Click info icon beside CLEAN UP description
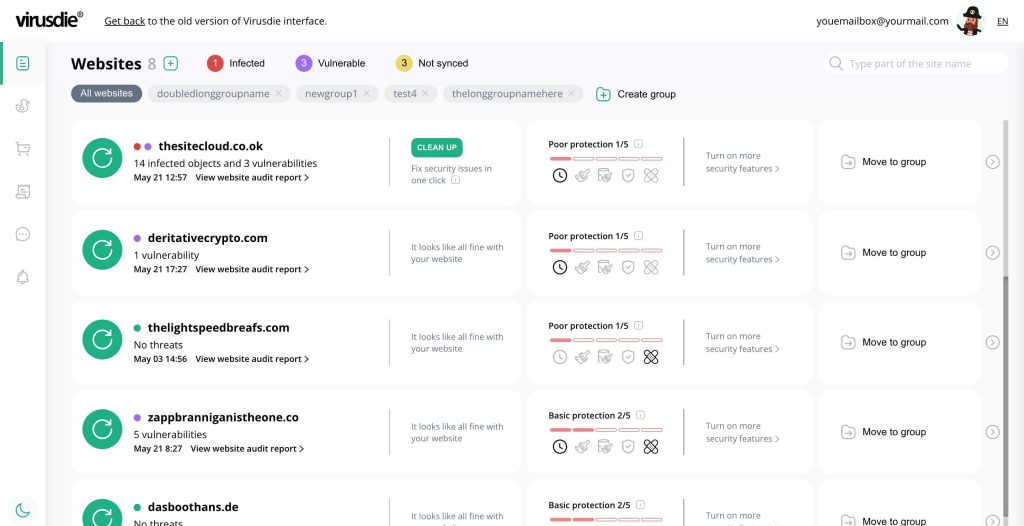Screen dimensions: 1024x526 [x=456, y=180]
